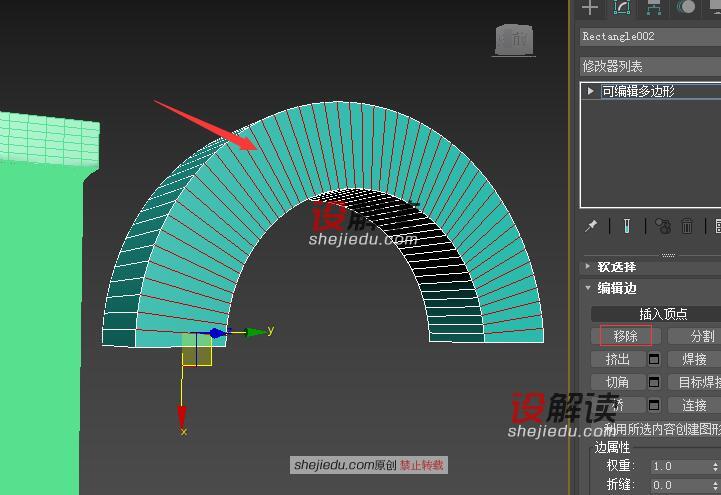Collapse the Edit Edges (编辑边) rollout
The width and height of the screenshot is (721, 495).
click(x=589, y=288)
